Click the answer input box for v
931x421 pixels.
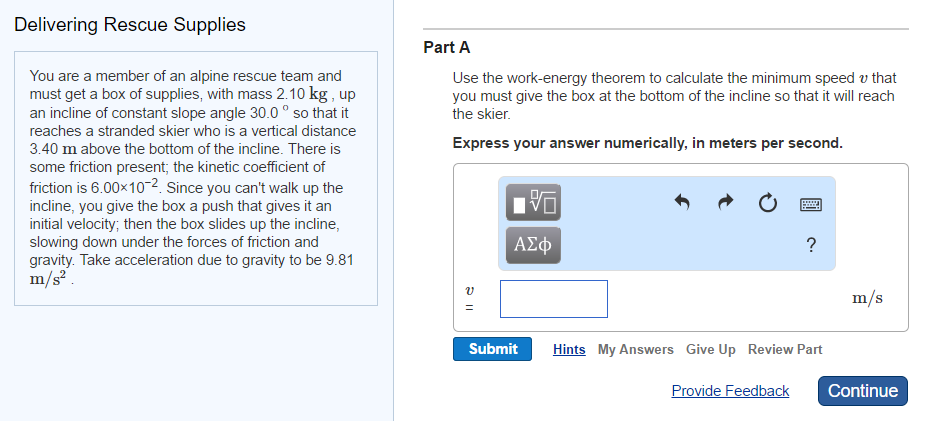pos(553,299)
